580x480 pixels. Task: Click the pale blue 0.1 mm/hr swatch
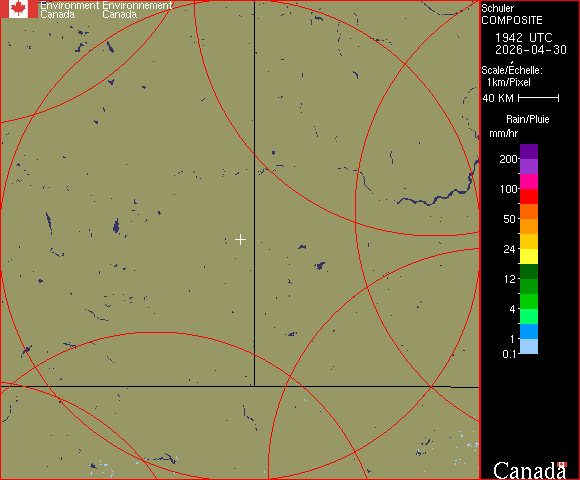click(529, 347)
